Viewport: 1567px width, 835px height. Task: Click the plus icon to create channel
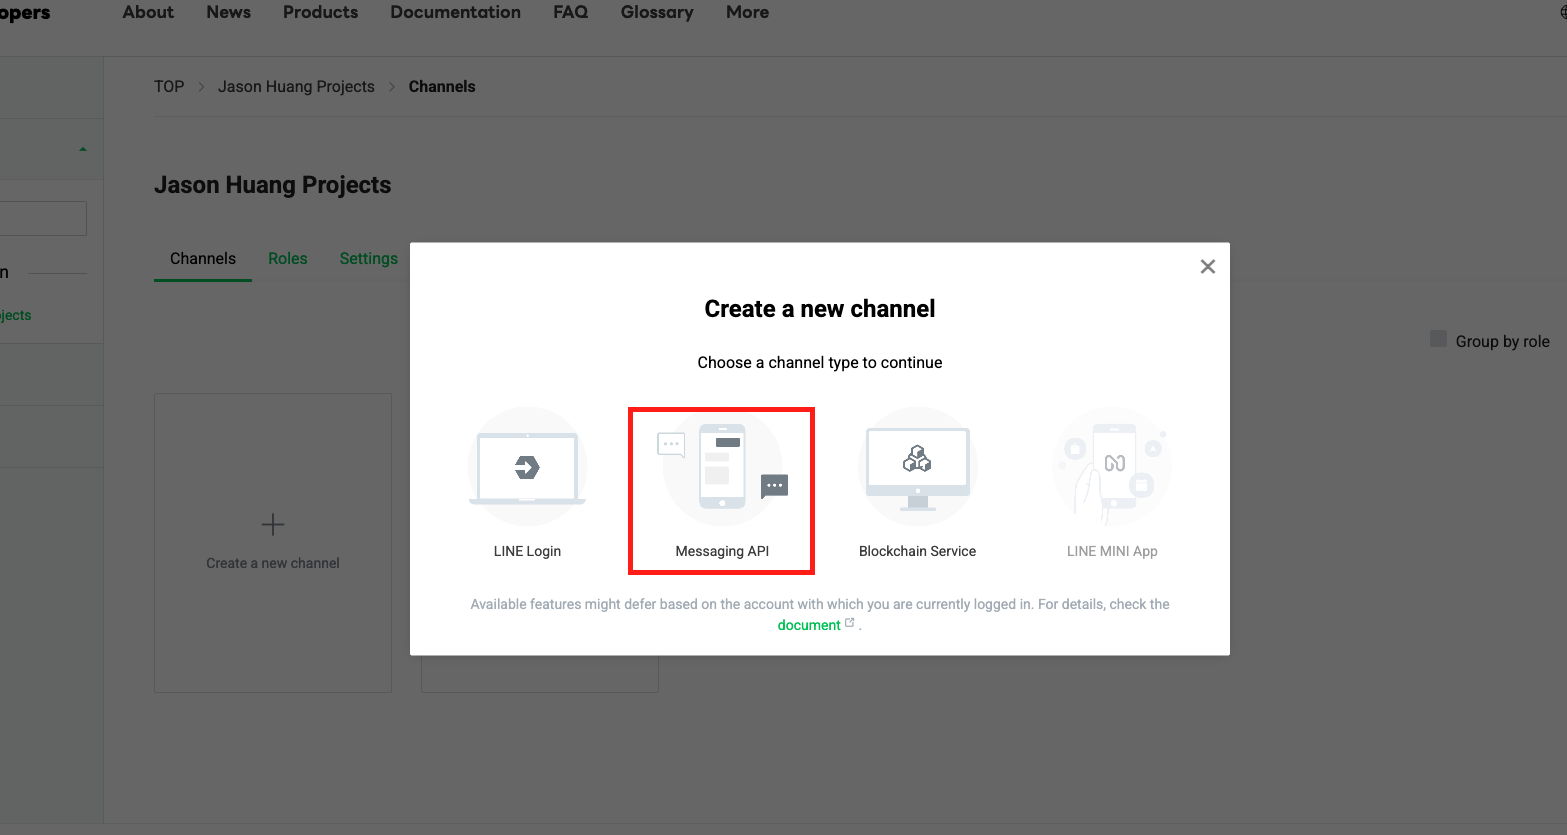click(273, 525)
